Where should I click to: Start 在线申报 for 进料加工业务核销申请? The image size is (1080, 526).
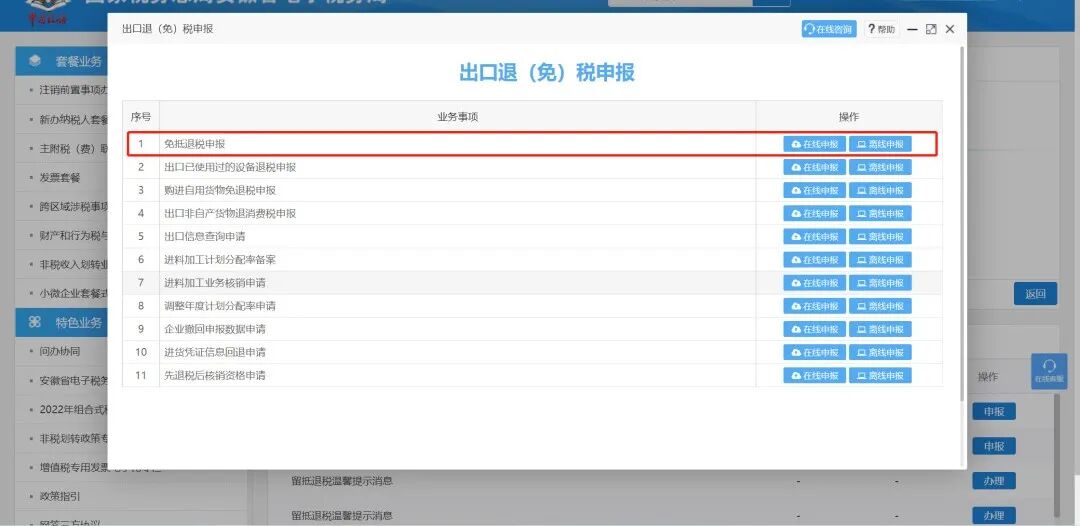tap(814, 283)
